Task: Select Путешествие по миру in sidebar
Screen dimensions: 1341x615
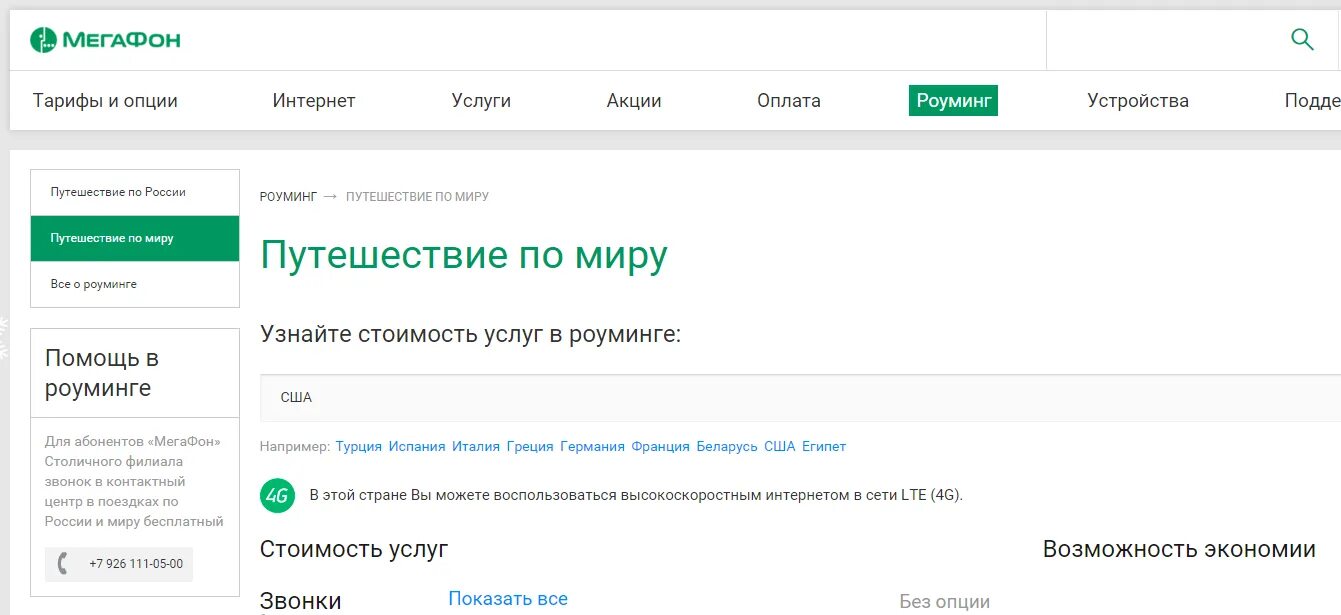Action: point(135,238)
